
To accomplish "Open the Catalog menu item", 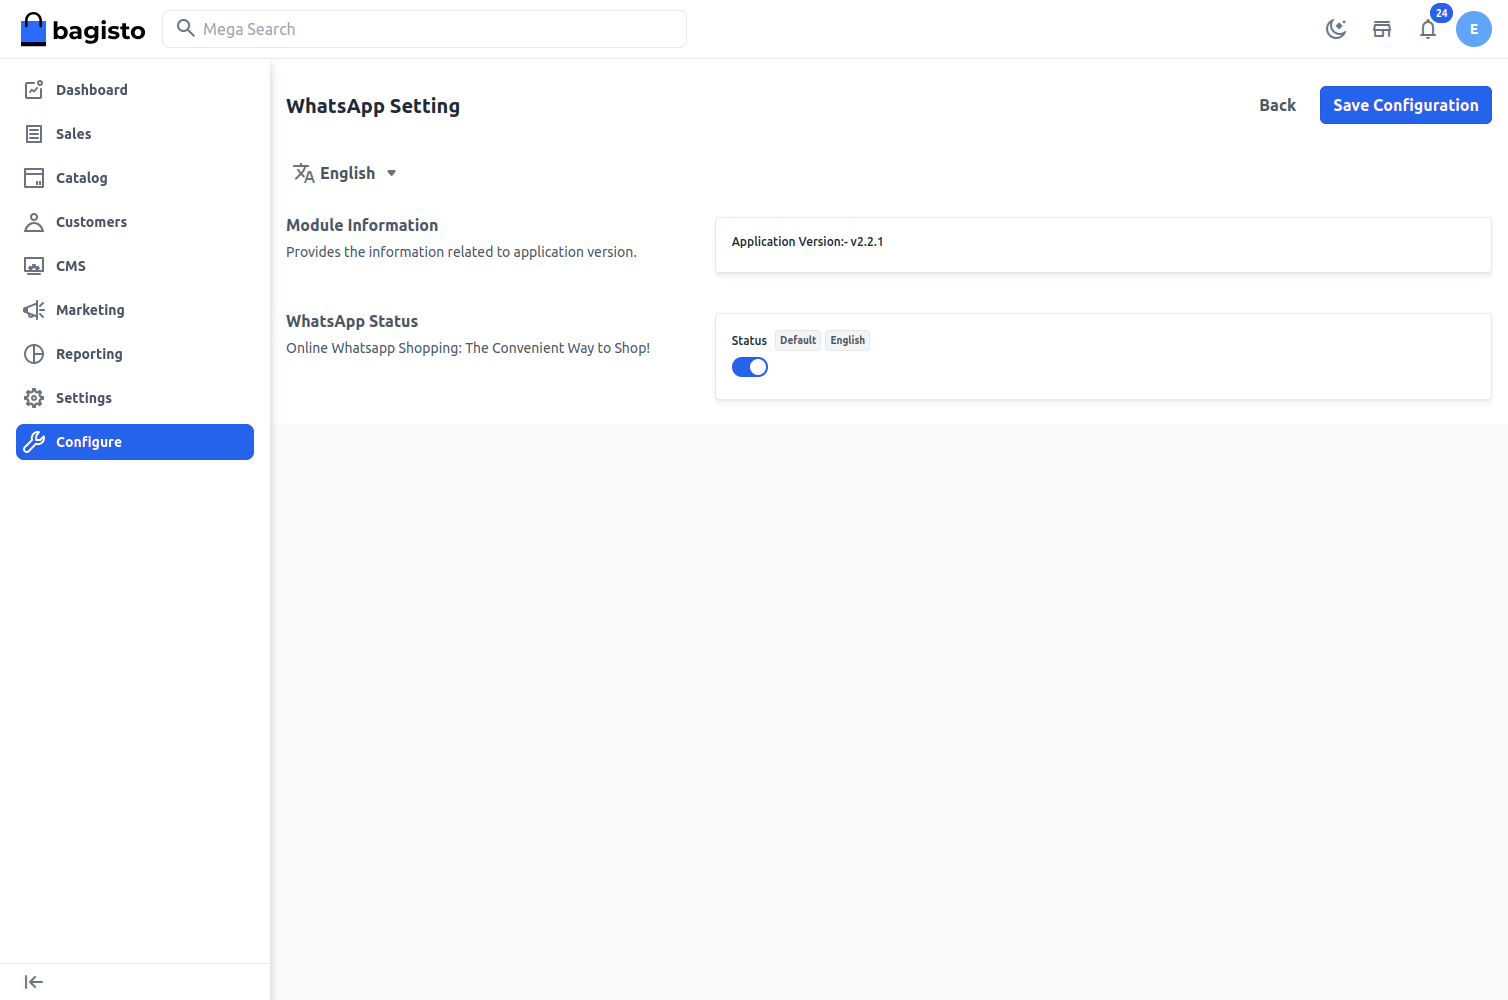I will point(135,178).
